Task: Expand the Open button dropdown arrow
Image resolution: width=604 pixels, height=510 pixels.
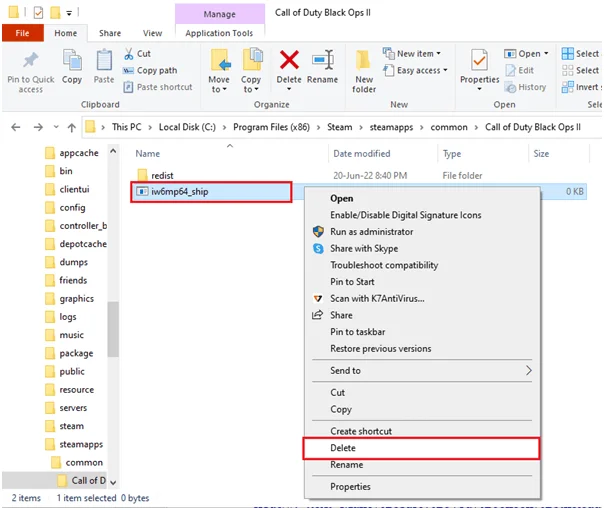Action: tap(546, 54)
